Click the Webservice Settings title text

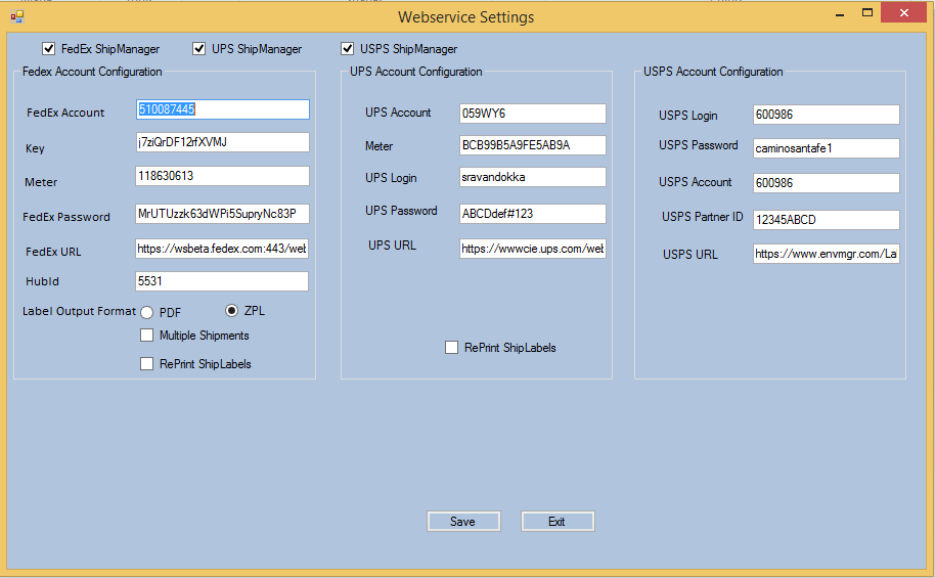pyautogui.click(x=466, y=17)
